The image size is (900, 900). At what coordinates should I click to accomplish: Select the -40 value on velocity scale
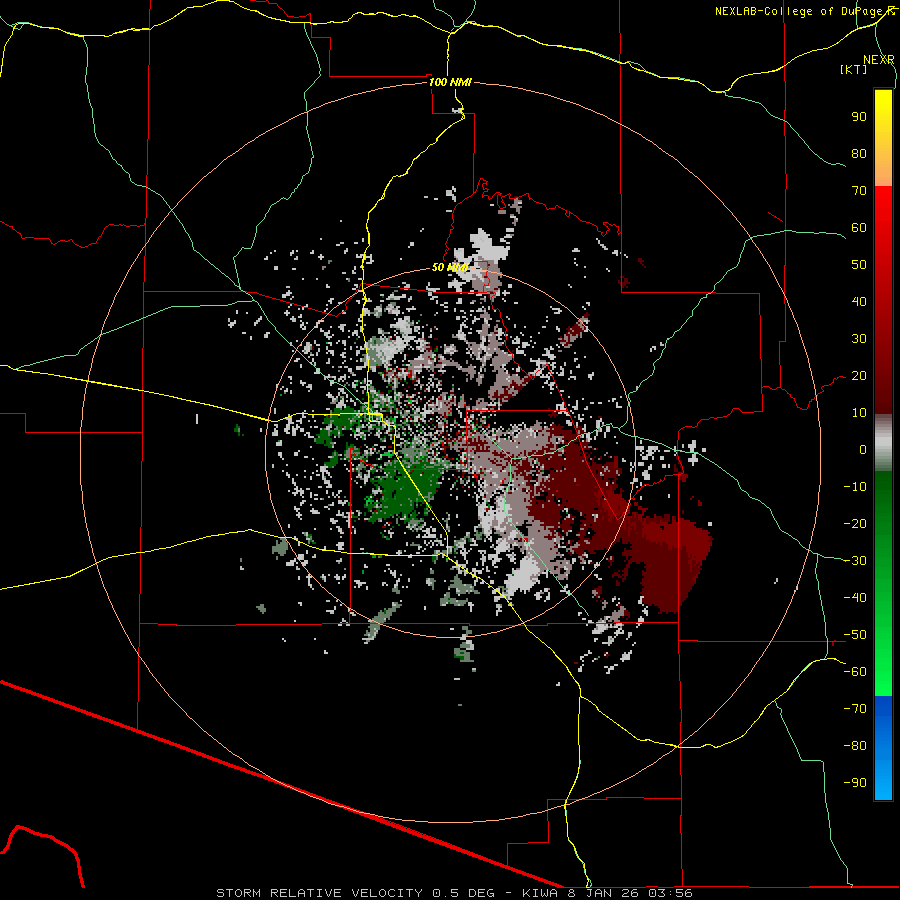click(855, 598)
